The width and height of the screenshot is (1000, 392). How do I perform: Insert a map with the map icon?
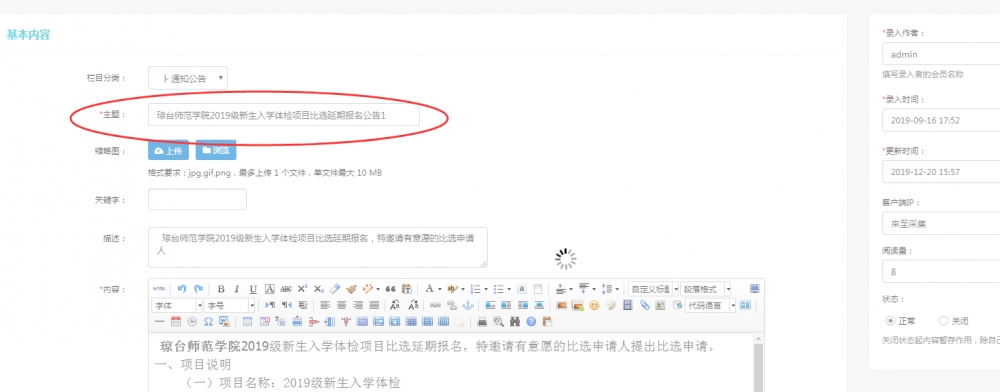coord(660,305)
